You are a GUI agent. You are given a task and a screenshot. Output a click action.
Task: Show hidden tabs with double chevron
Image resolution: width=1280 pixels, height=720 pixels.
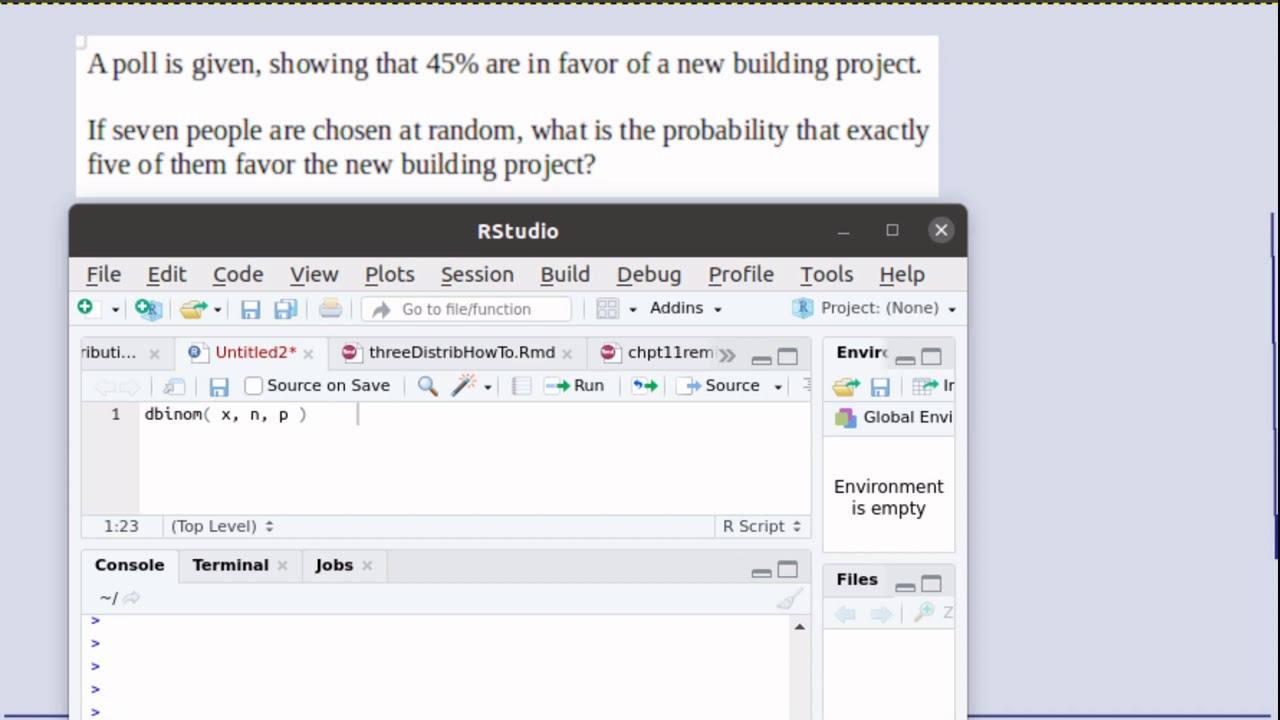tap(727, 355)
